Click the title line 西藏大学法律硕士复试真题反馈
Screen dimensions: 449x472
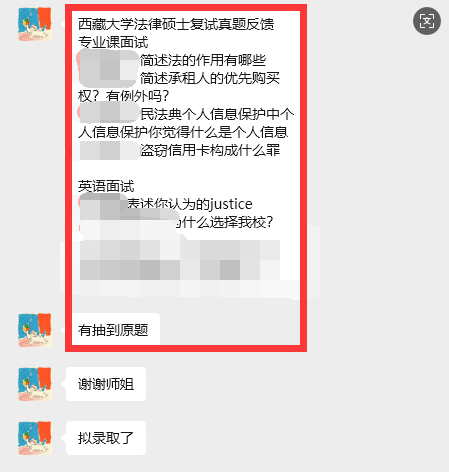pyautogui.click(x=176, y=24)
